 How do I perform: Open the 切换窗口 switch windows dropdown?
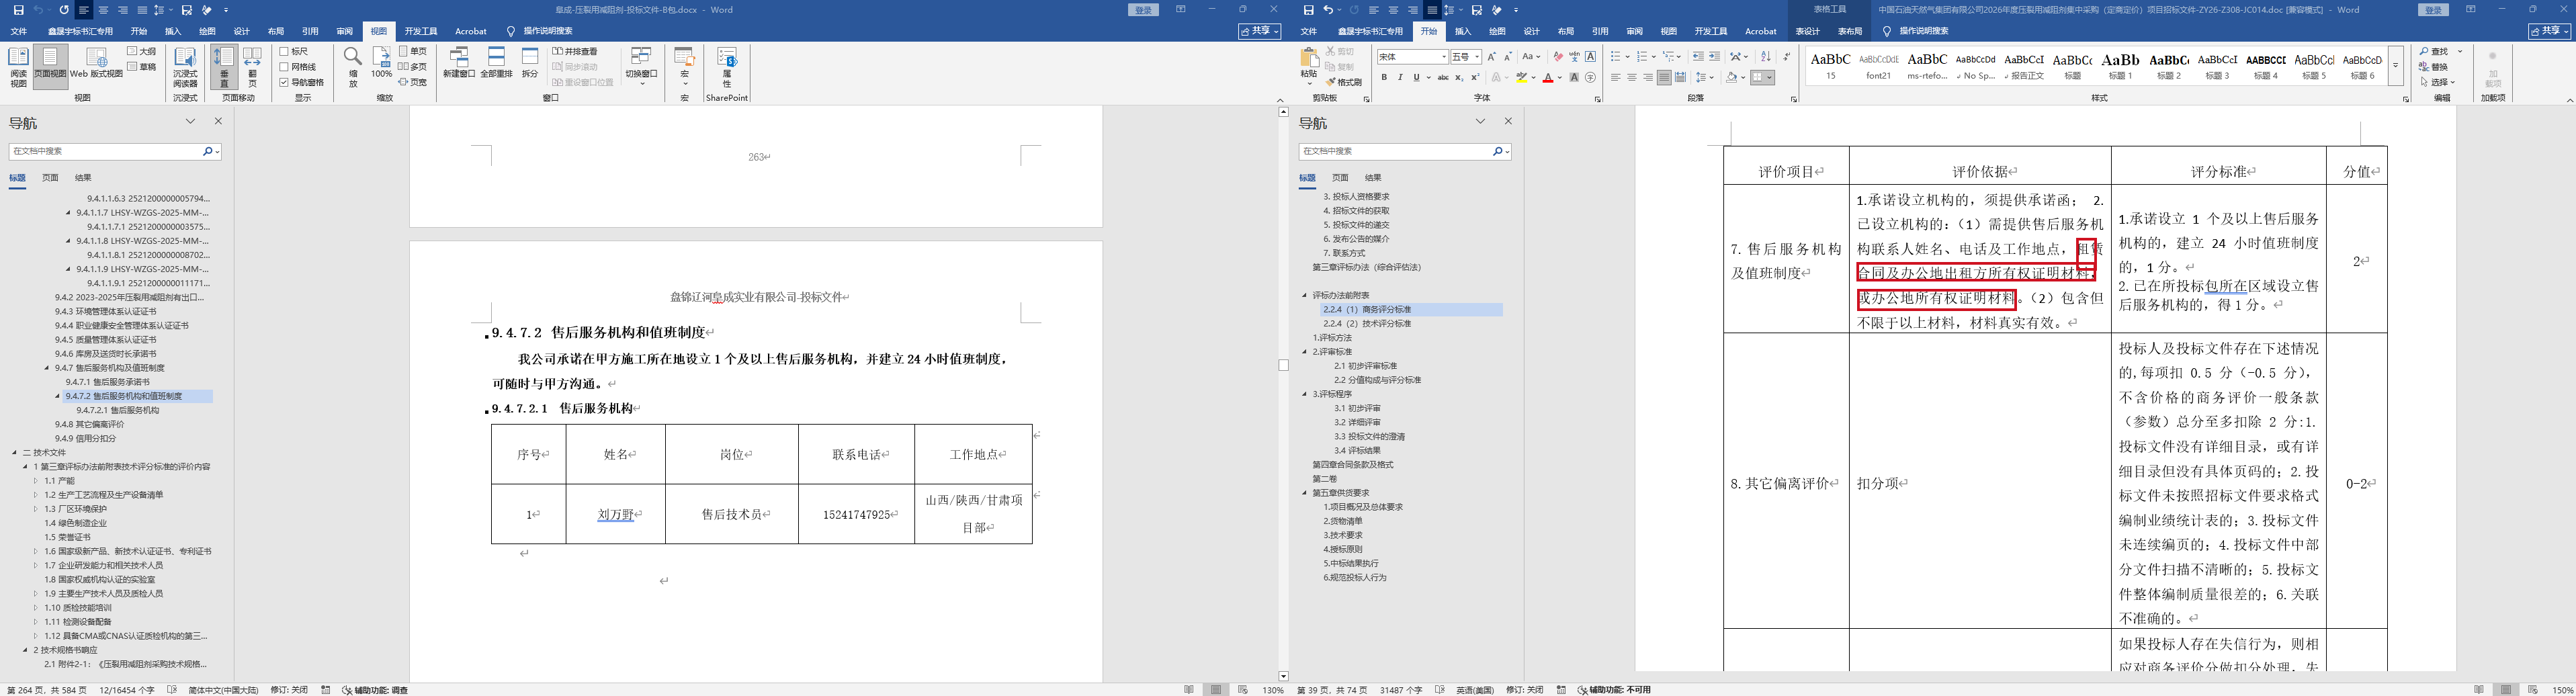point(641,65)
